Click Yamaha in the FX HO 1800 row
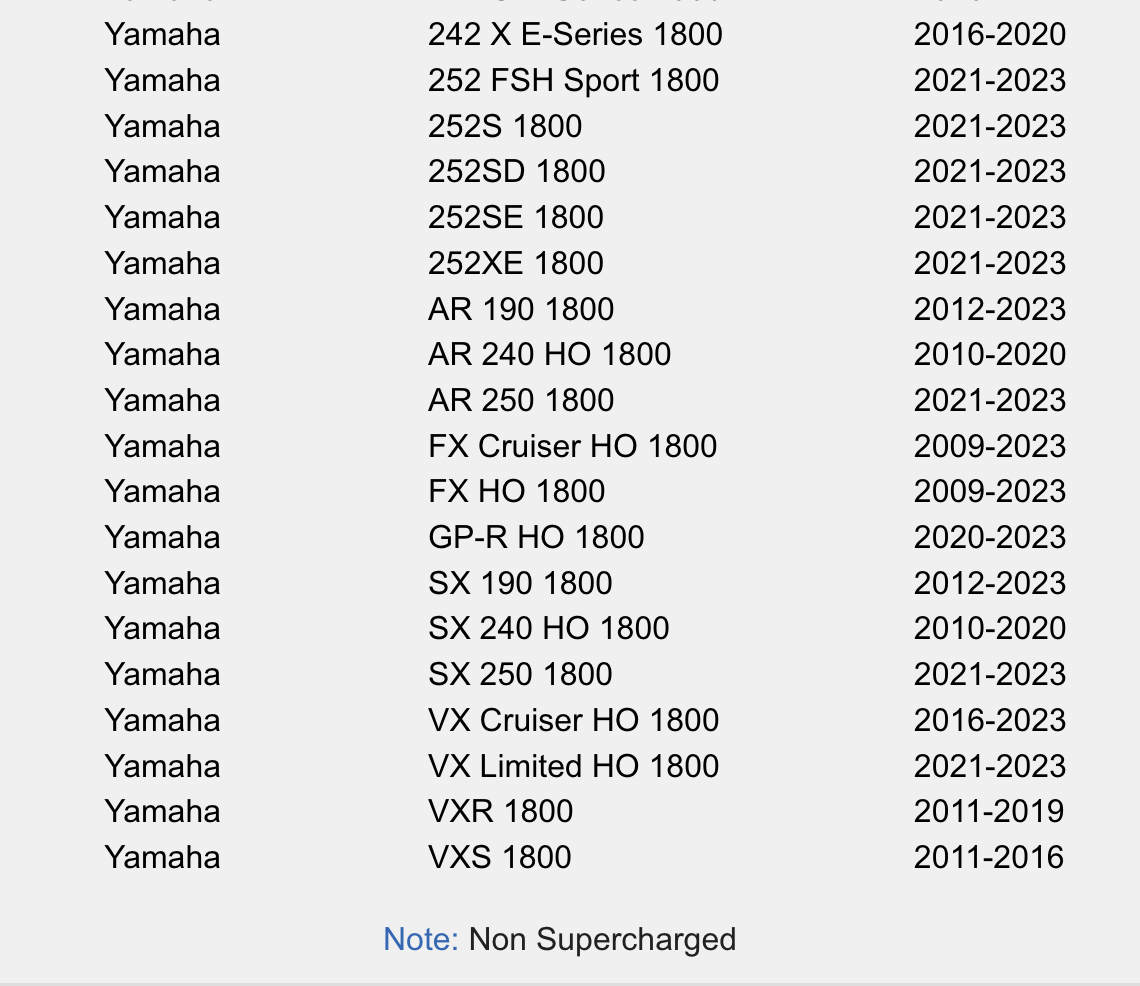 click(162, 492)
